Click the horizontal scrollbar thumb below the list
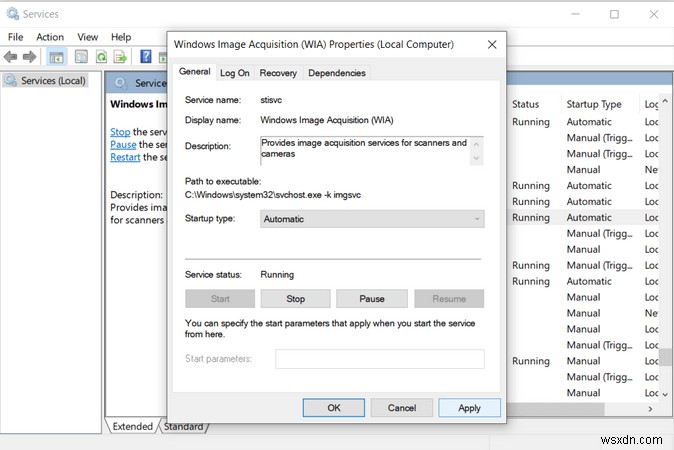Screen dimensions: 674x450 click(555, 409)
